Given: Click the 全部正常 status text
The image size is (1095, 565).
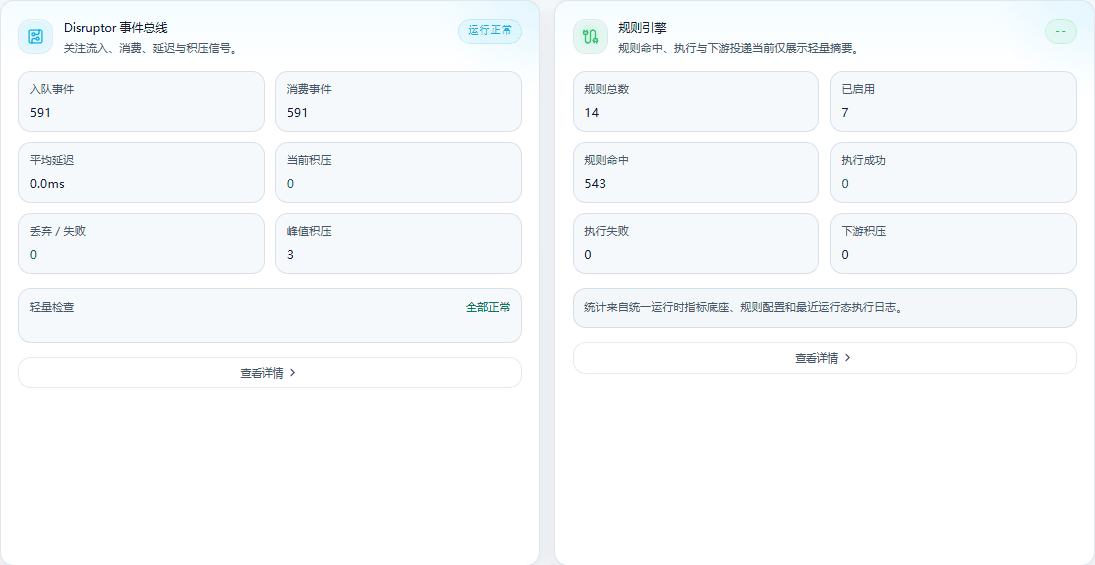Looking at the screenshot, I should point(488,307).
